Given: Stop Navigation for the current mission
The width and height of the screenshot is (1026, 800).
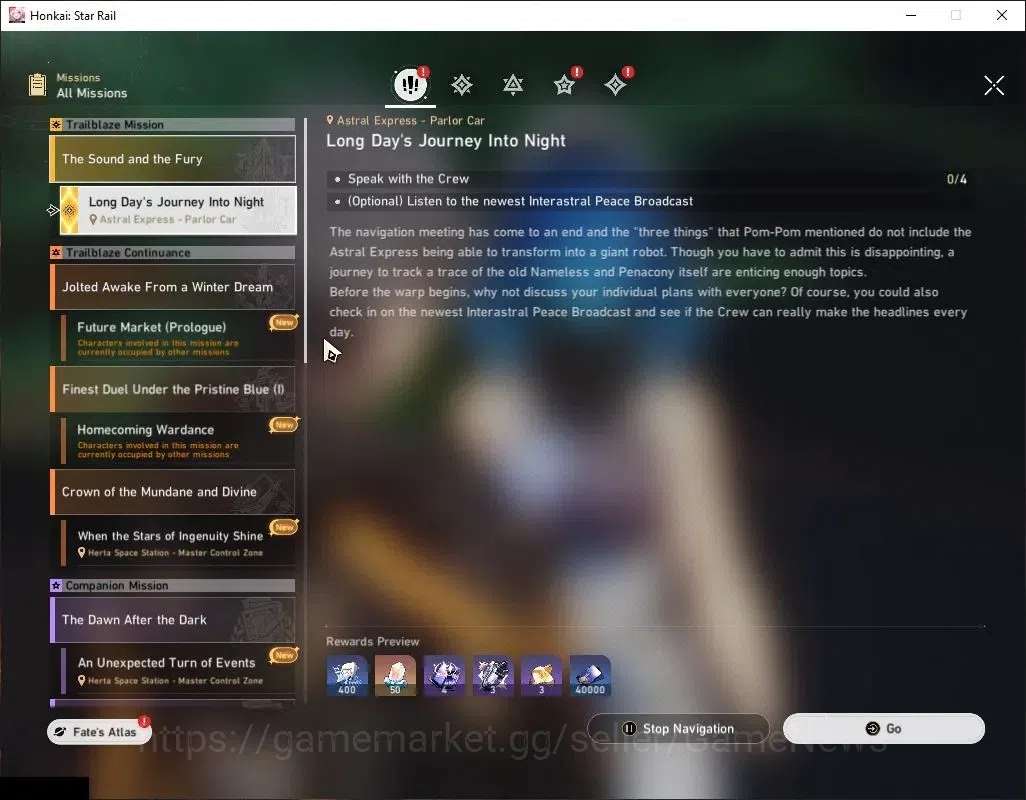Looking at the screenshot, I should pos(679,729).
